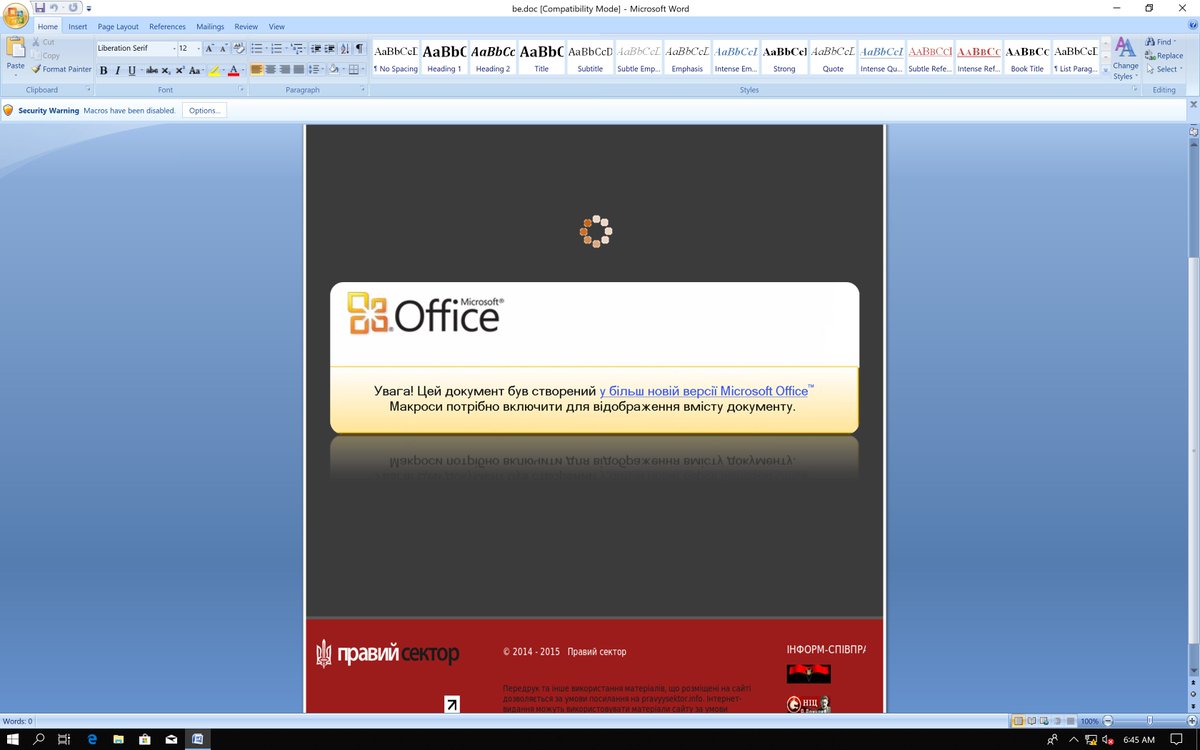
Task: Apply superscript formatting
Action: (179, 70)
